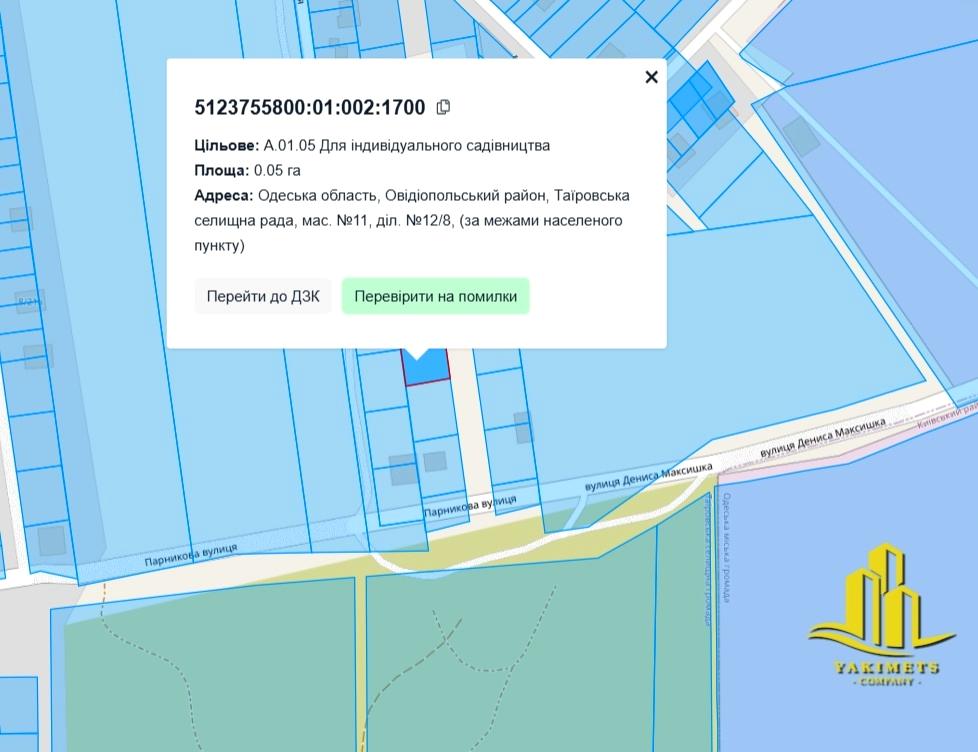This screenshot has height=752, width=978.
Task: Close the parcel info popup
Action: (x=651, y=77)
